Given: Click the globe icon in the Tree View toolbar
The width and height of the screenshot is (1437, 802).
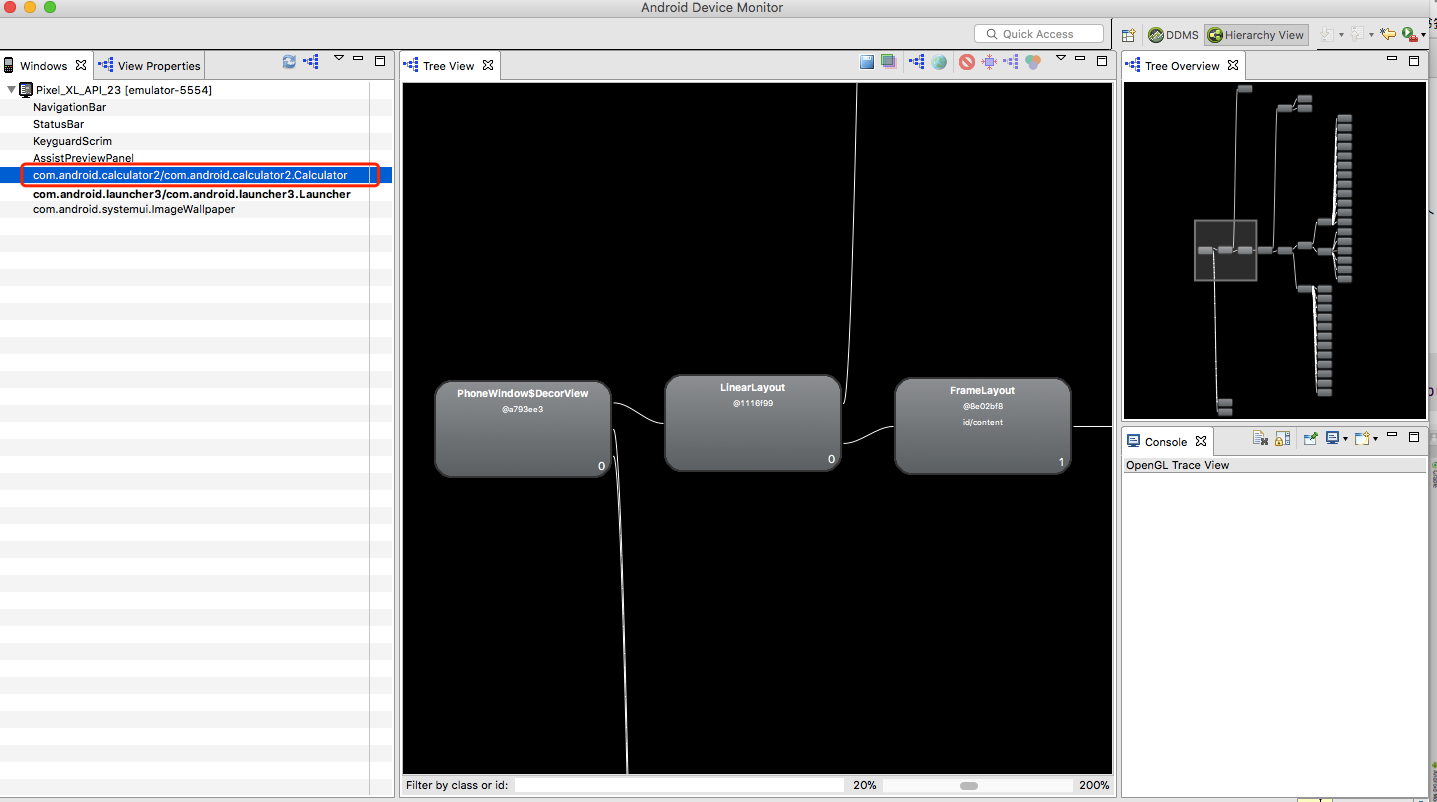Looking at the screenshot, I should tap(939, 62).
